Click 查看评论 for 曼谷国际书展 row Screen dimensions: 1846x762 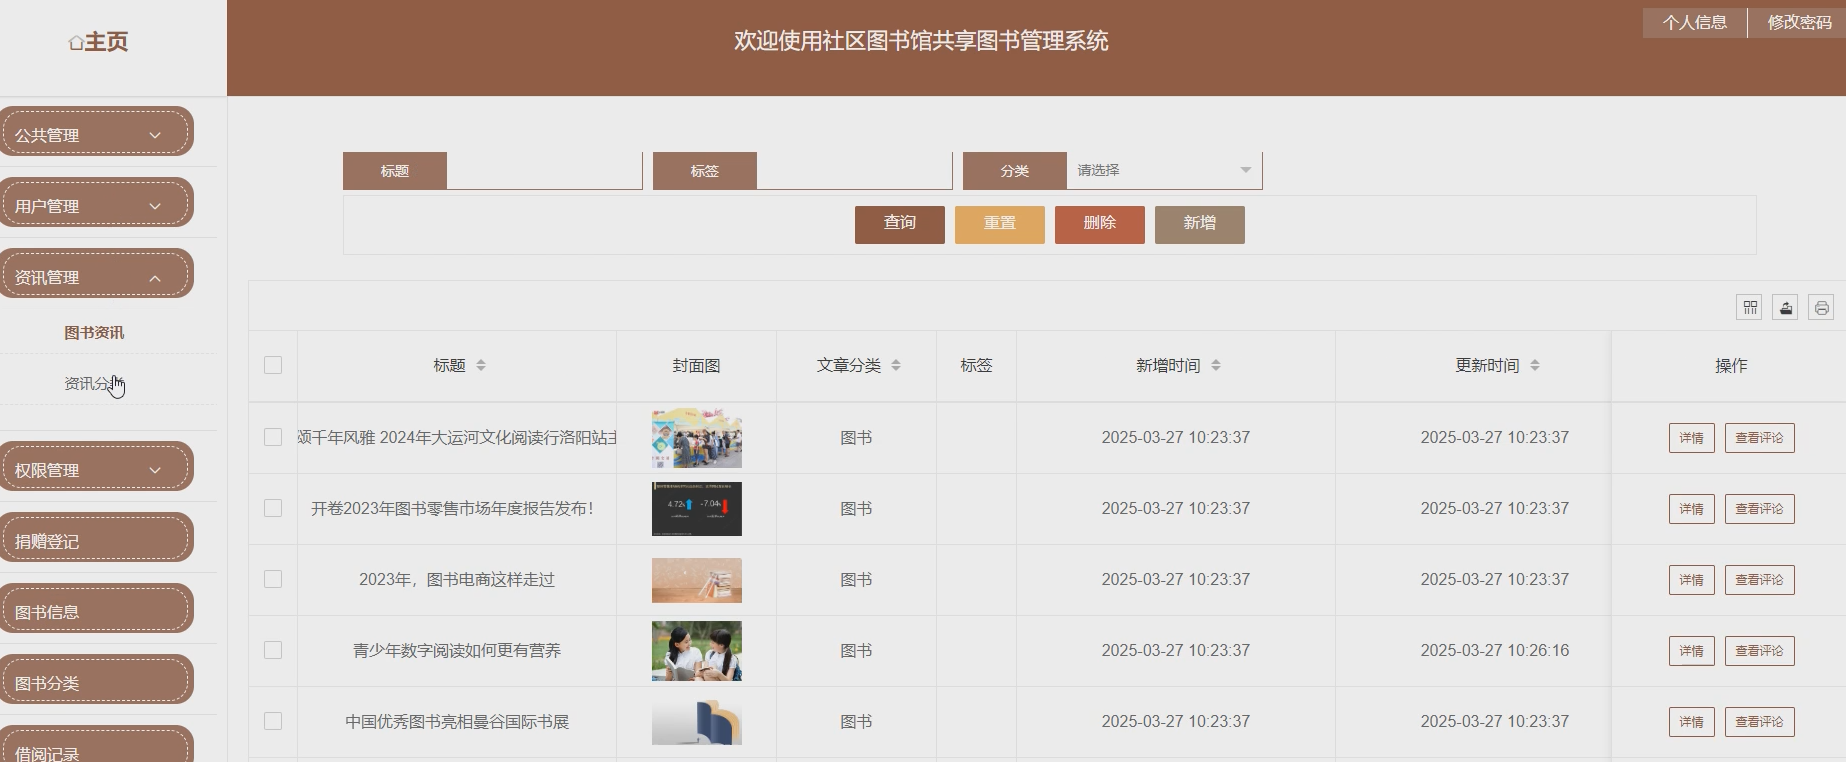point(1759,722)
